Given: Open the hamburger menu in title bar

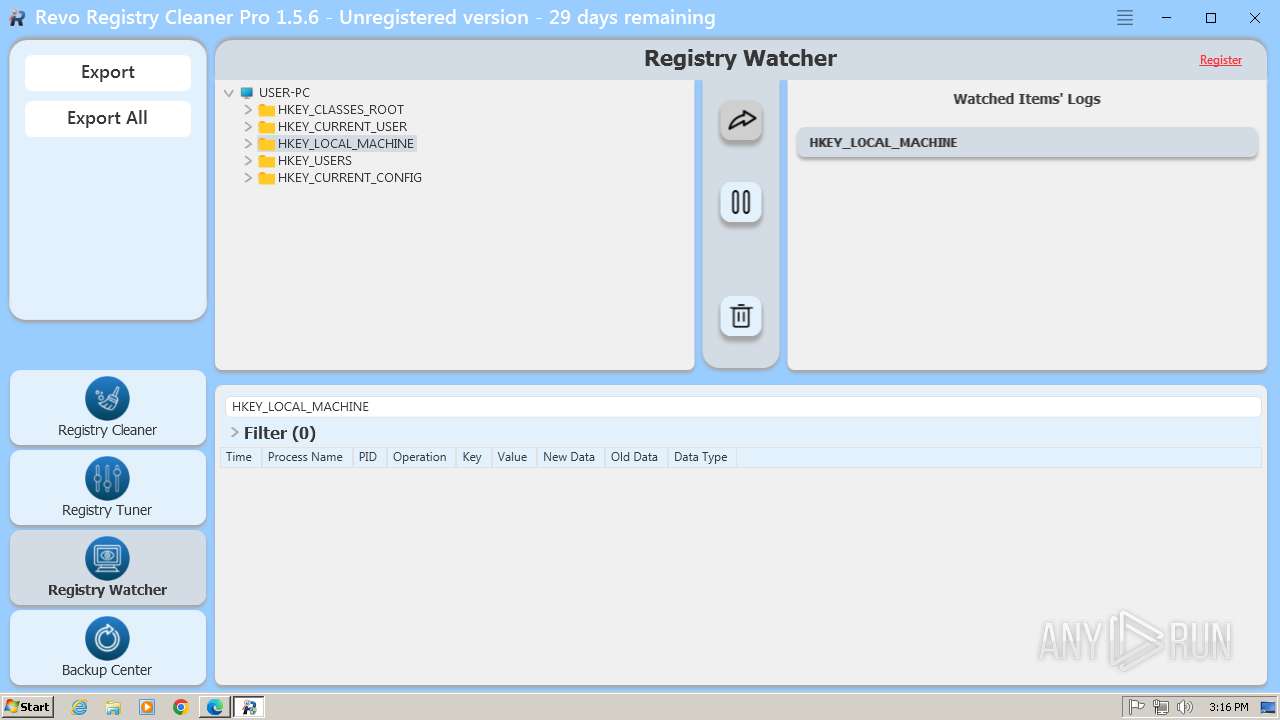Looking at the screenshot, I should coord(1125,18).
